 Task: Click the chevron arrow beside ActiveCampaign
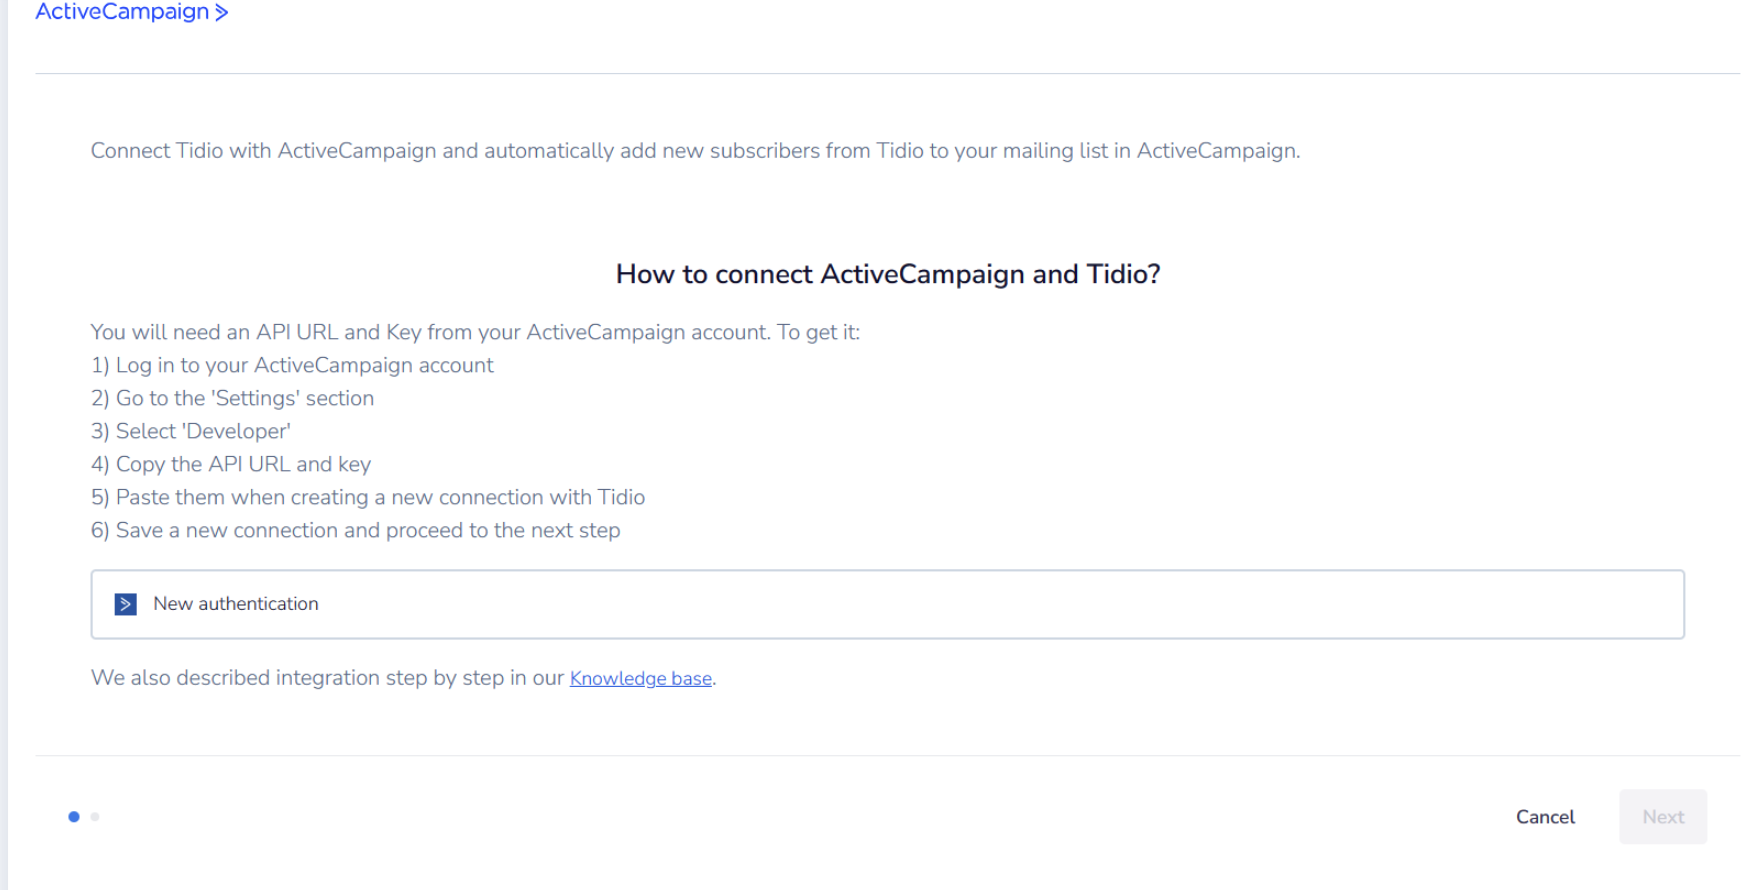tap(222, 12)
